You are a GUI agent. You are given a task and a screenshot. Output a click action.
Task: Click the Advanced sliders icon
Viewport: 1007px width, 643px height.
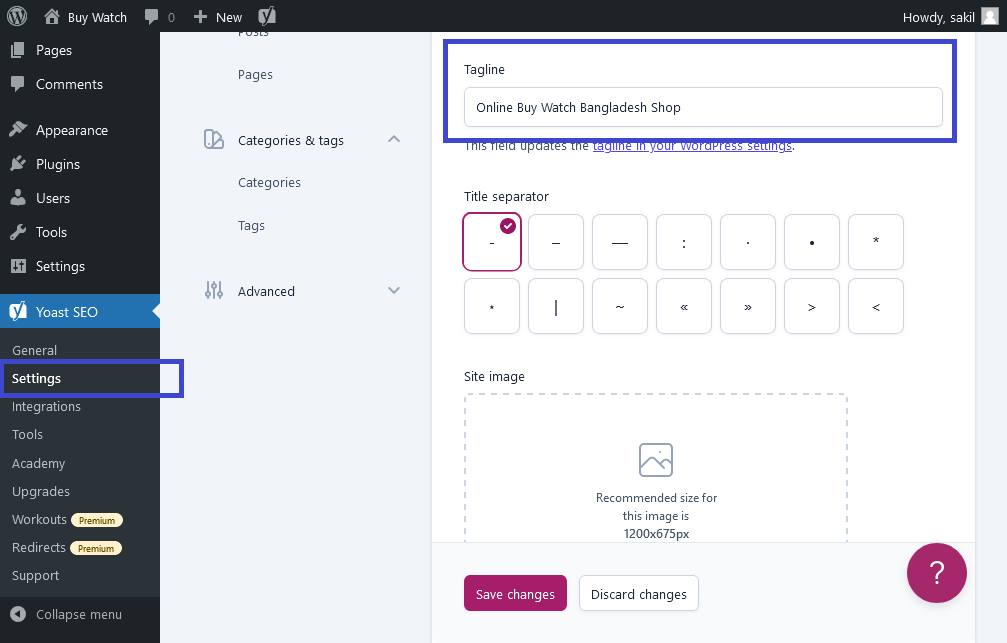click(x=214, y=290)
